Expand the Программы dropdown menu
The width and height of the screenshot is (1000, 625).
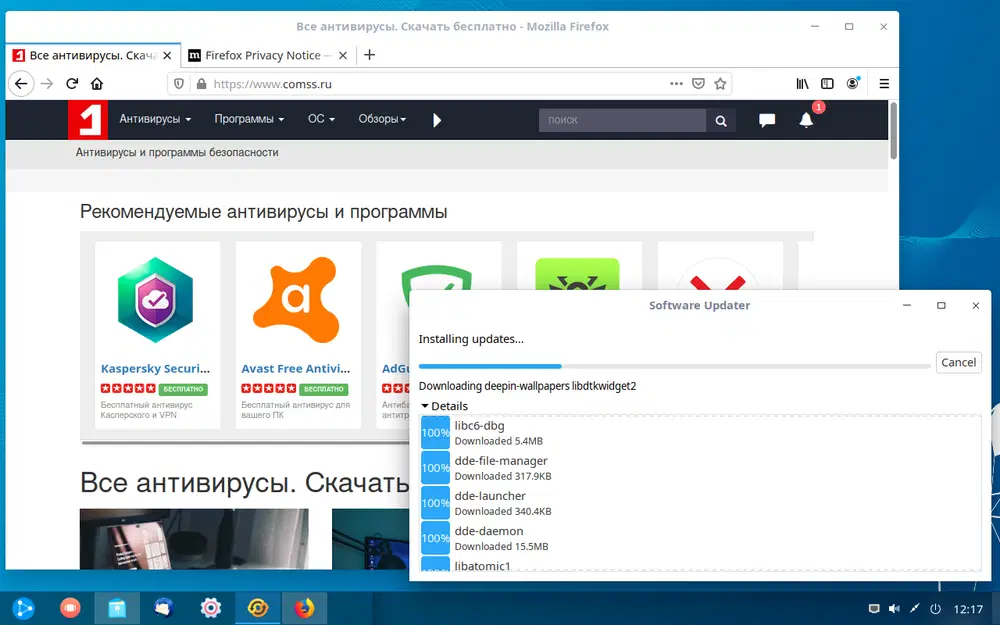click(249, 119)
